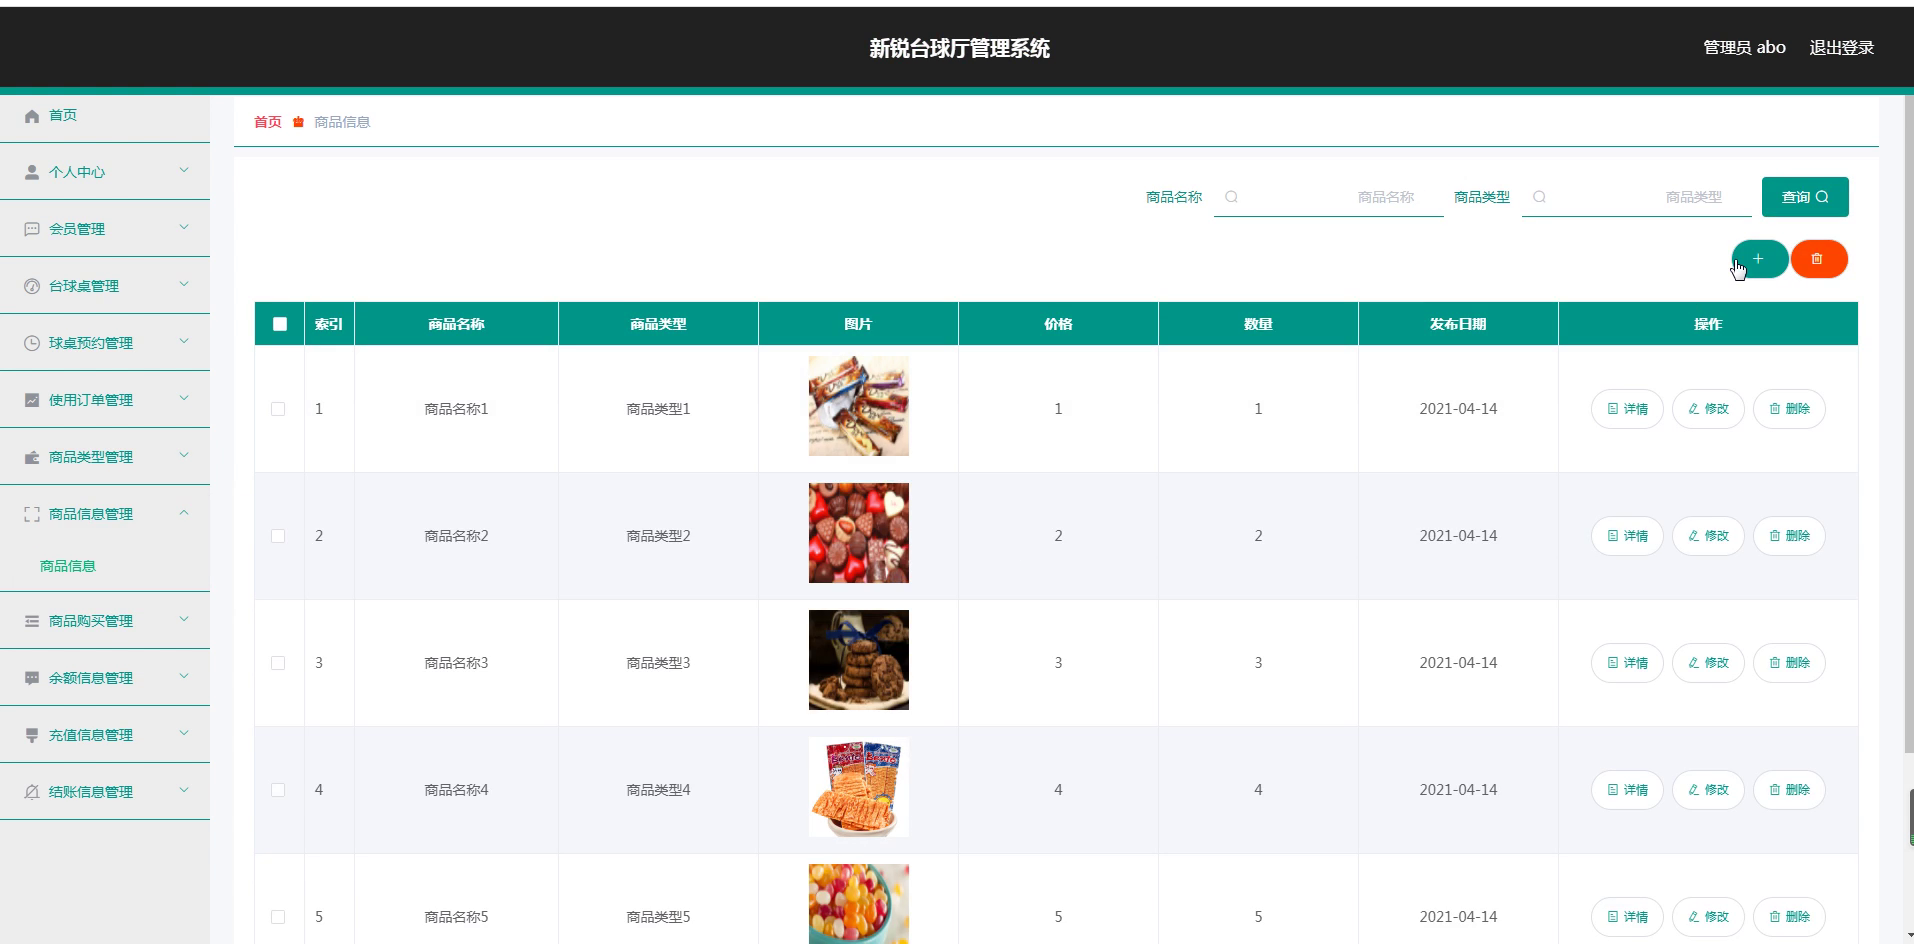Image resolution: width=1914 pixels, height=944 pixels.
Task: Click the clock icon beside 球桌预约管理
Action: [32, 343]
